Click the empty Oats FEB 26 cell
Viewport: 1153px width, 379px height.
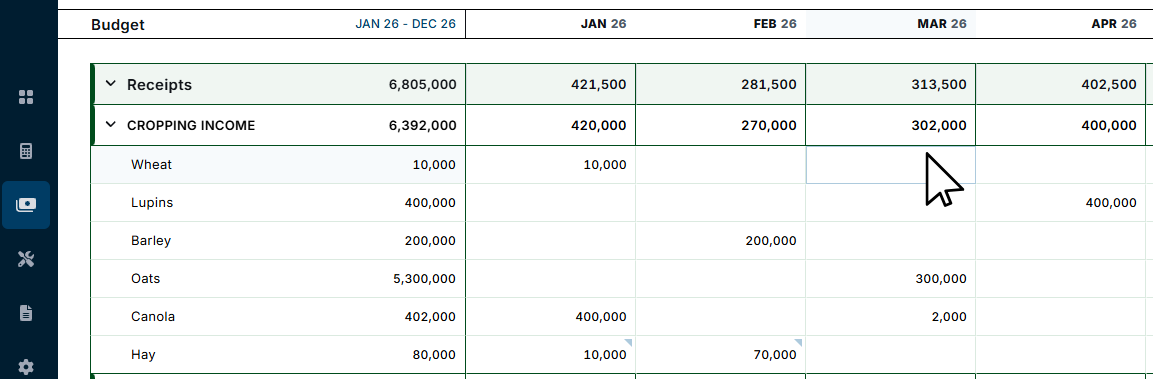pos(721,279)
